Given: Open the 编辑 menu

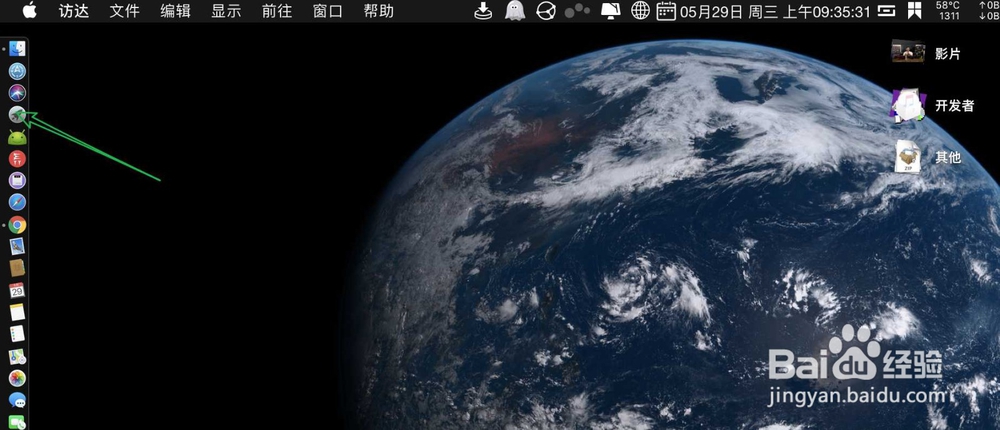Looking at the screenshot, I should click(x=175, y=11).
